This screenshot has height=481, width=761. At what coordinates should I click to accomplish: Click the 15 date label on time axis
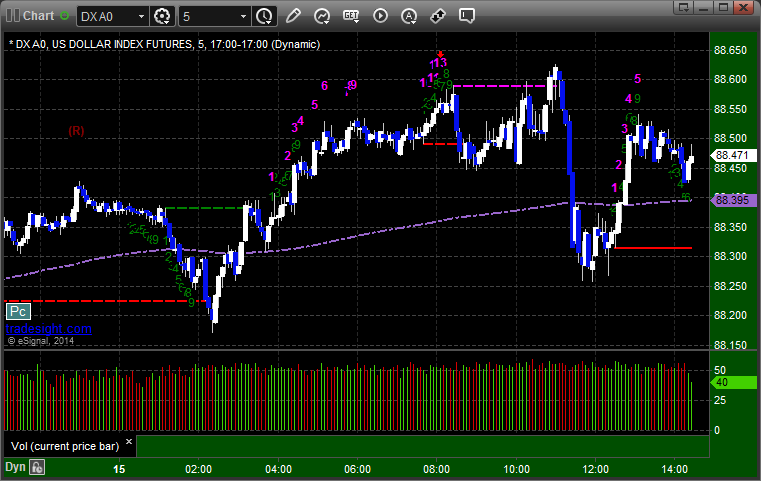click(119, 469)
